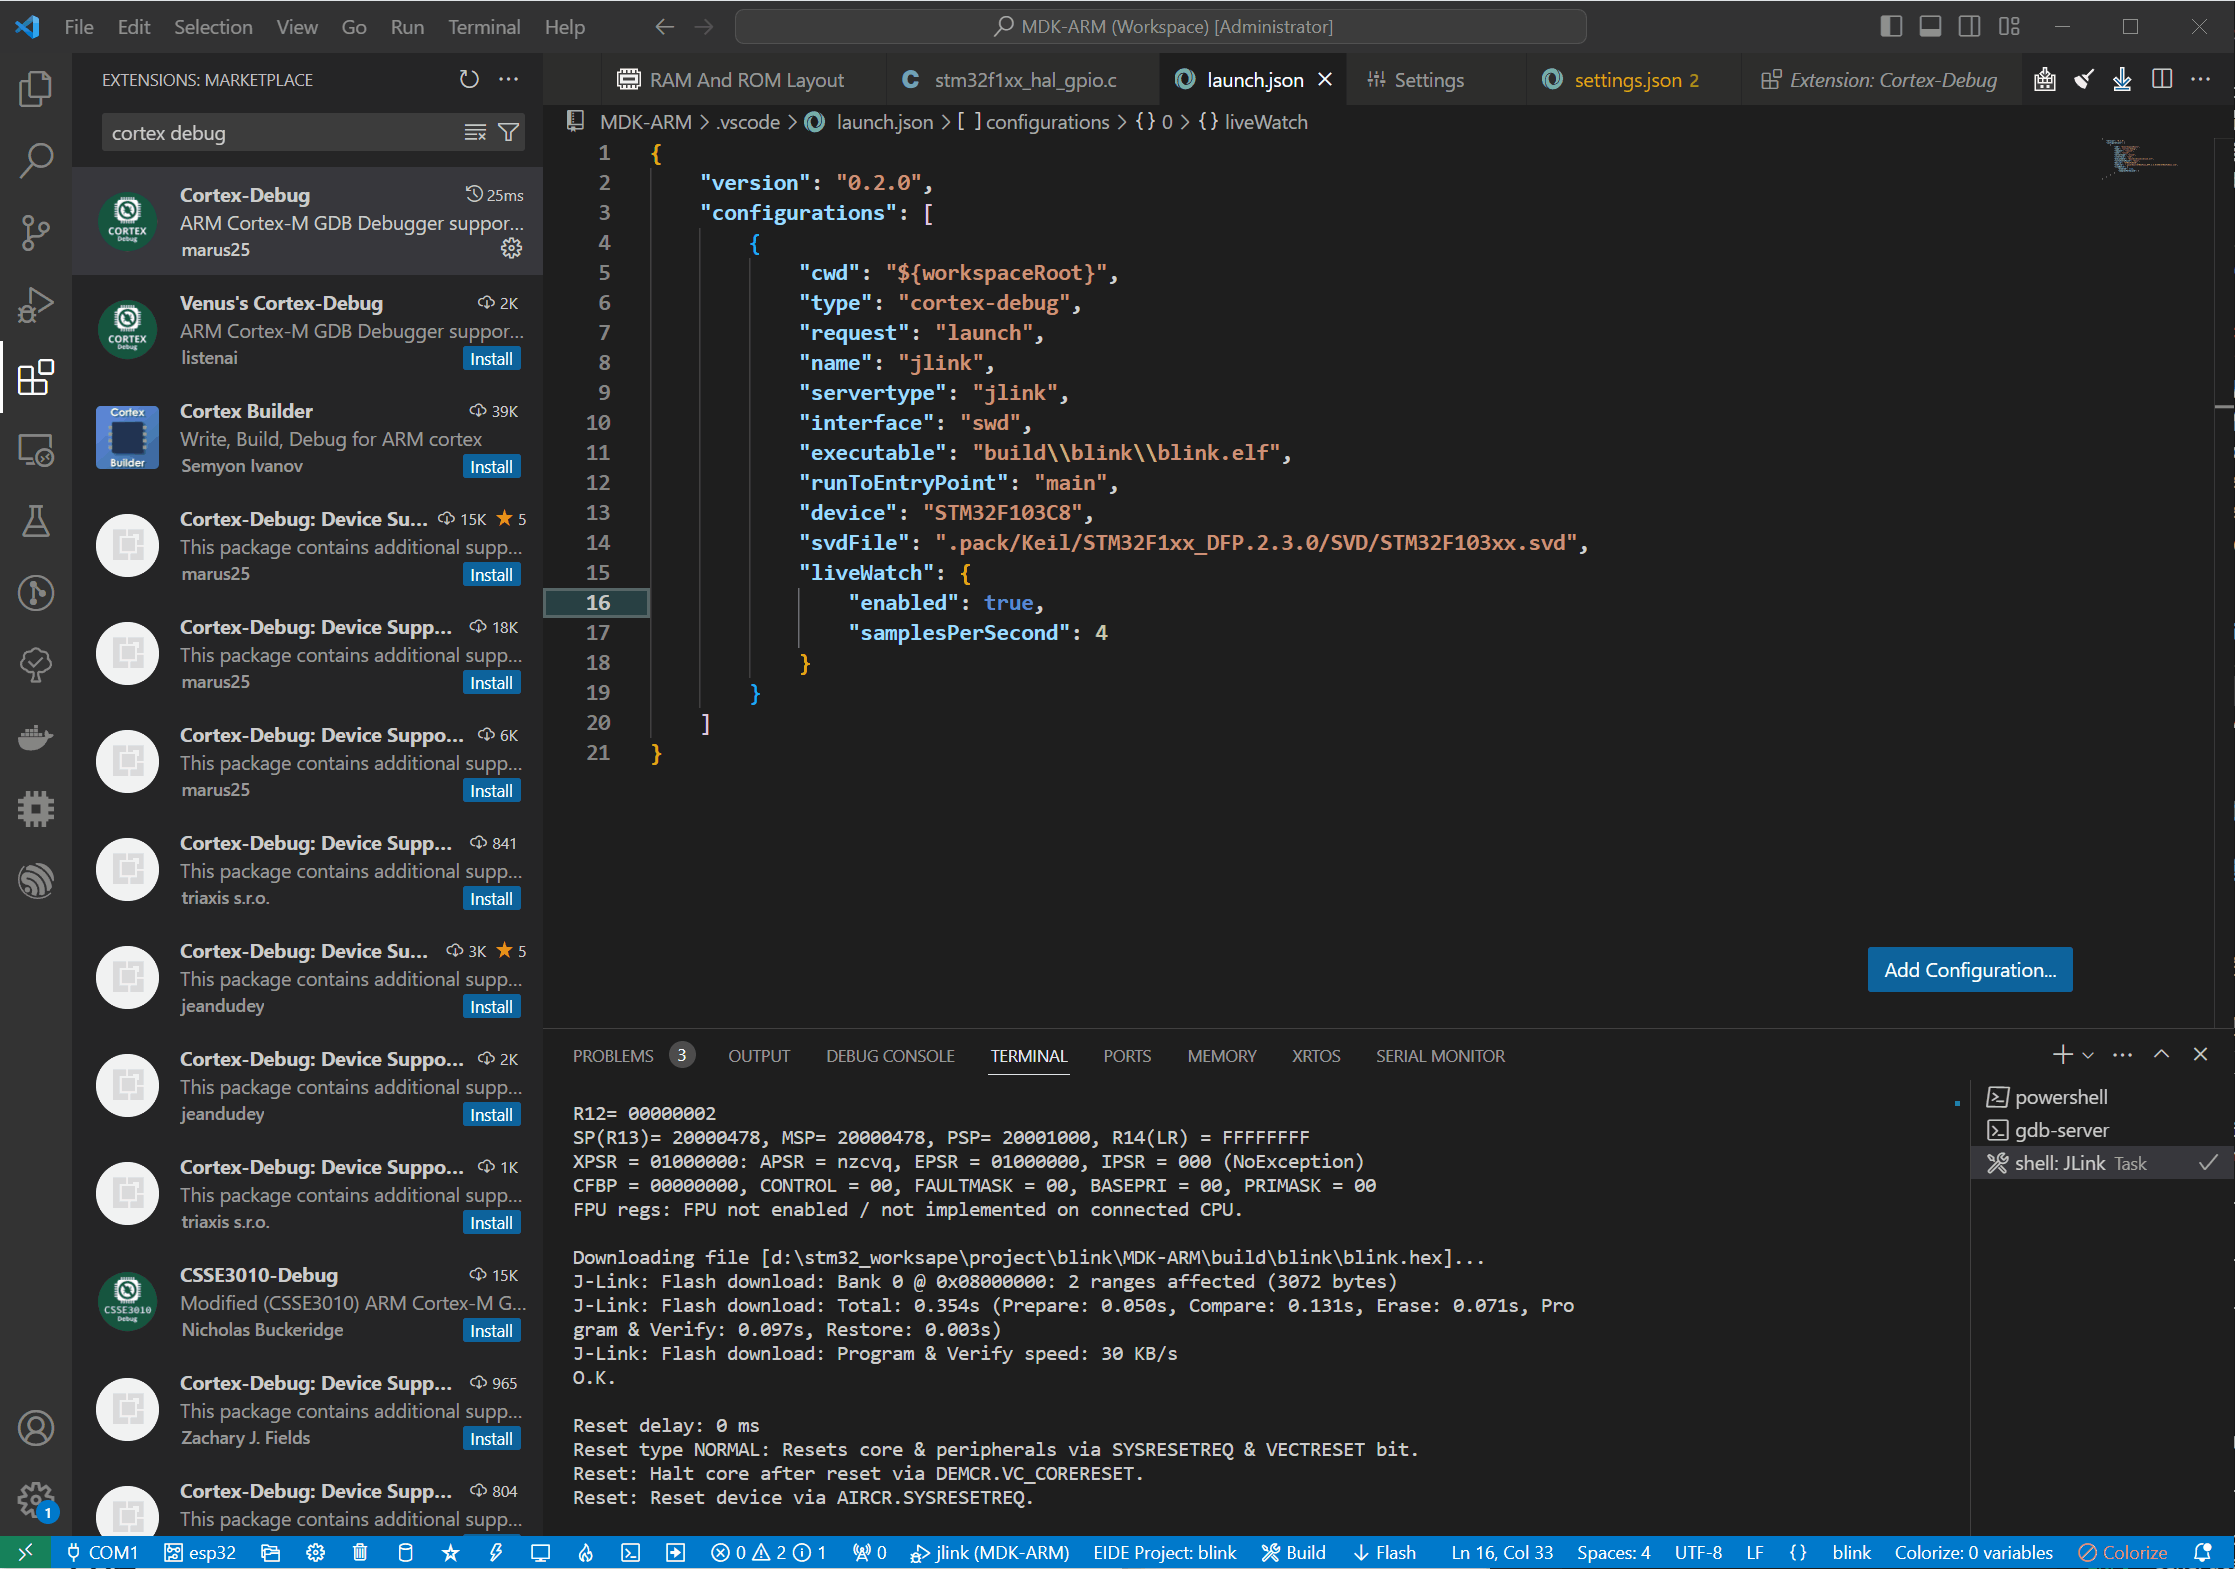
Task: Click the editor minimap
Action: pos(2140,158)
